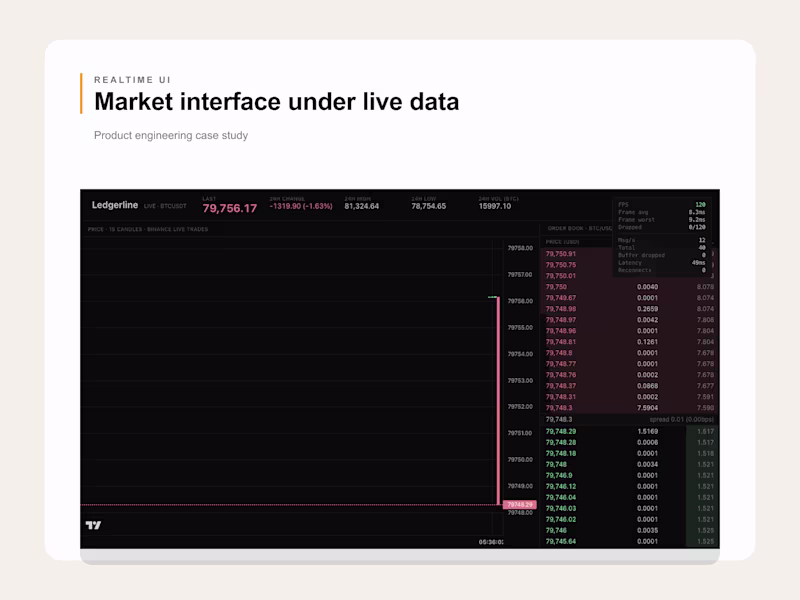
Task: Click the PRICE (USD) column header
Action: 562,242
